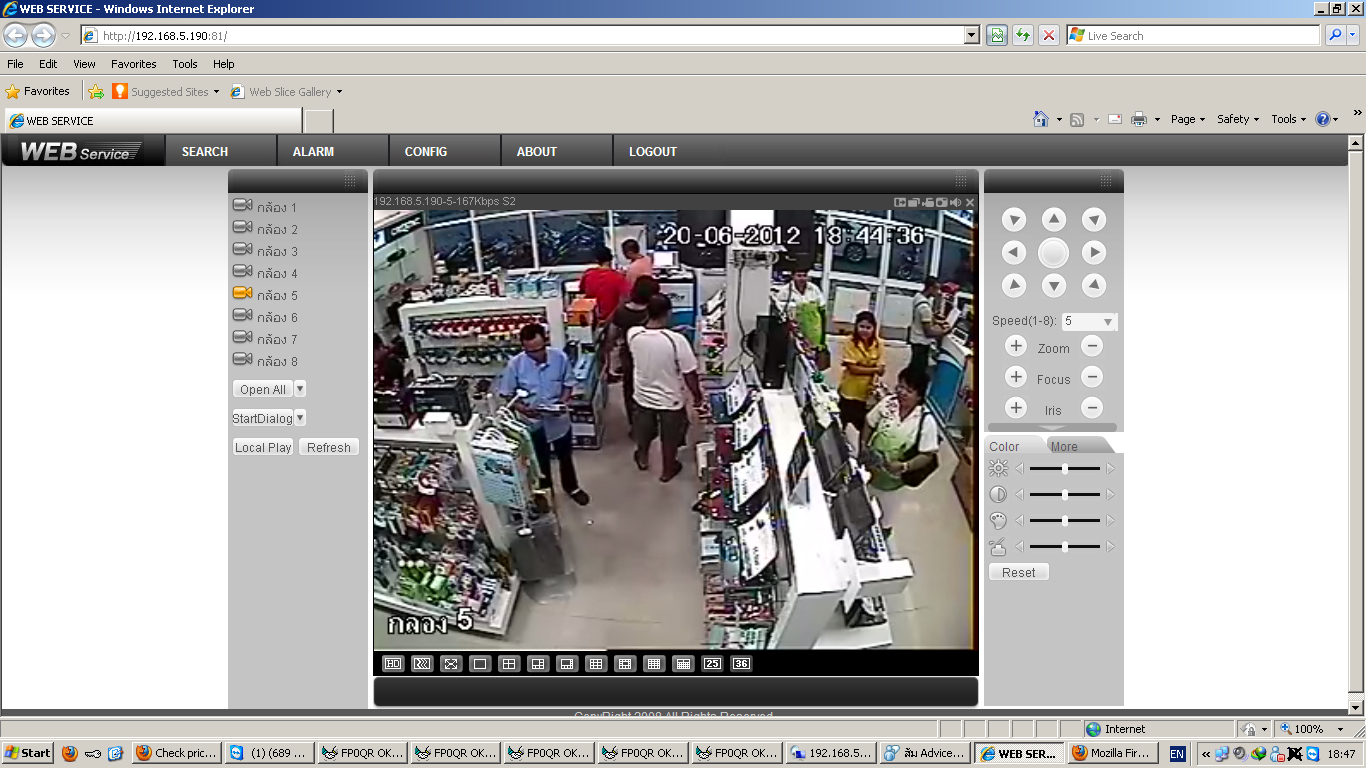Adjust the saturation slider
This screenshot has height=768, width=1366.
pos(1065,546)
